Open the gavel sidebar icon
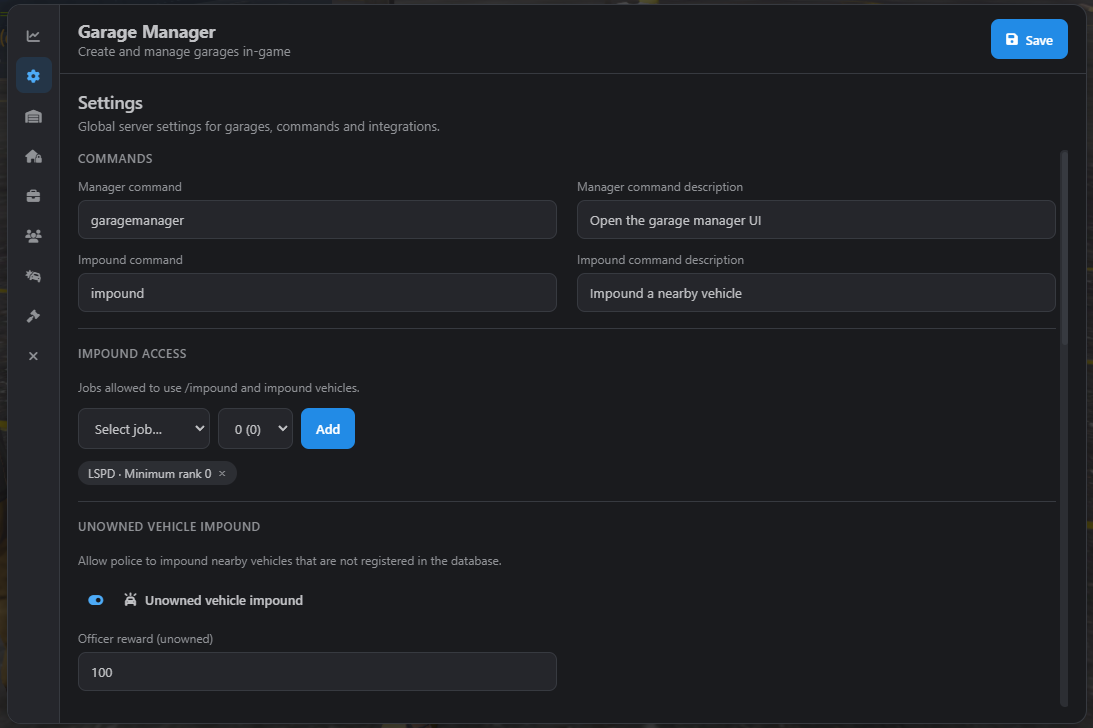Viewport: 1093px width, 728px height. [x=33, y=316]
